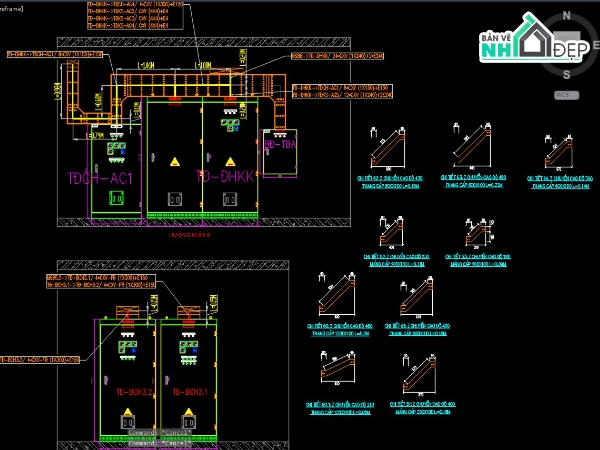Click the S direction on the ViewCube compass

[567, 73]
